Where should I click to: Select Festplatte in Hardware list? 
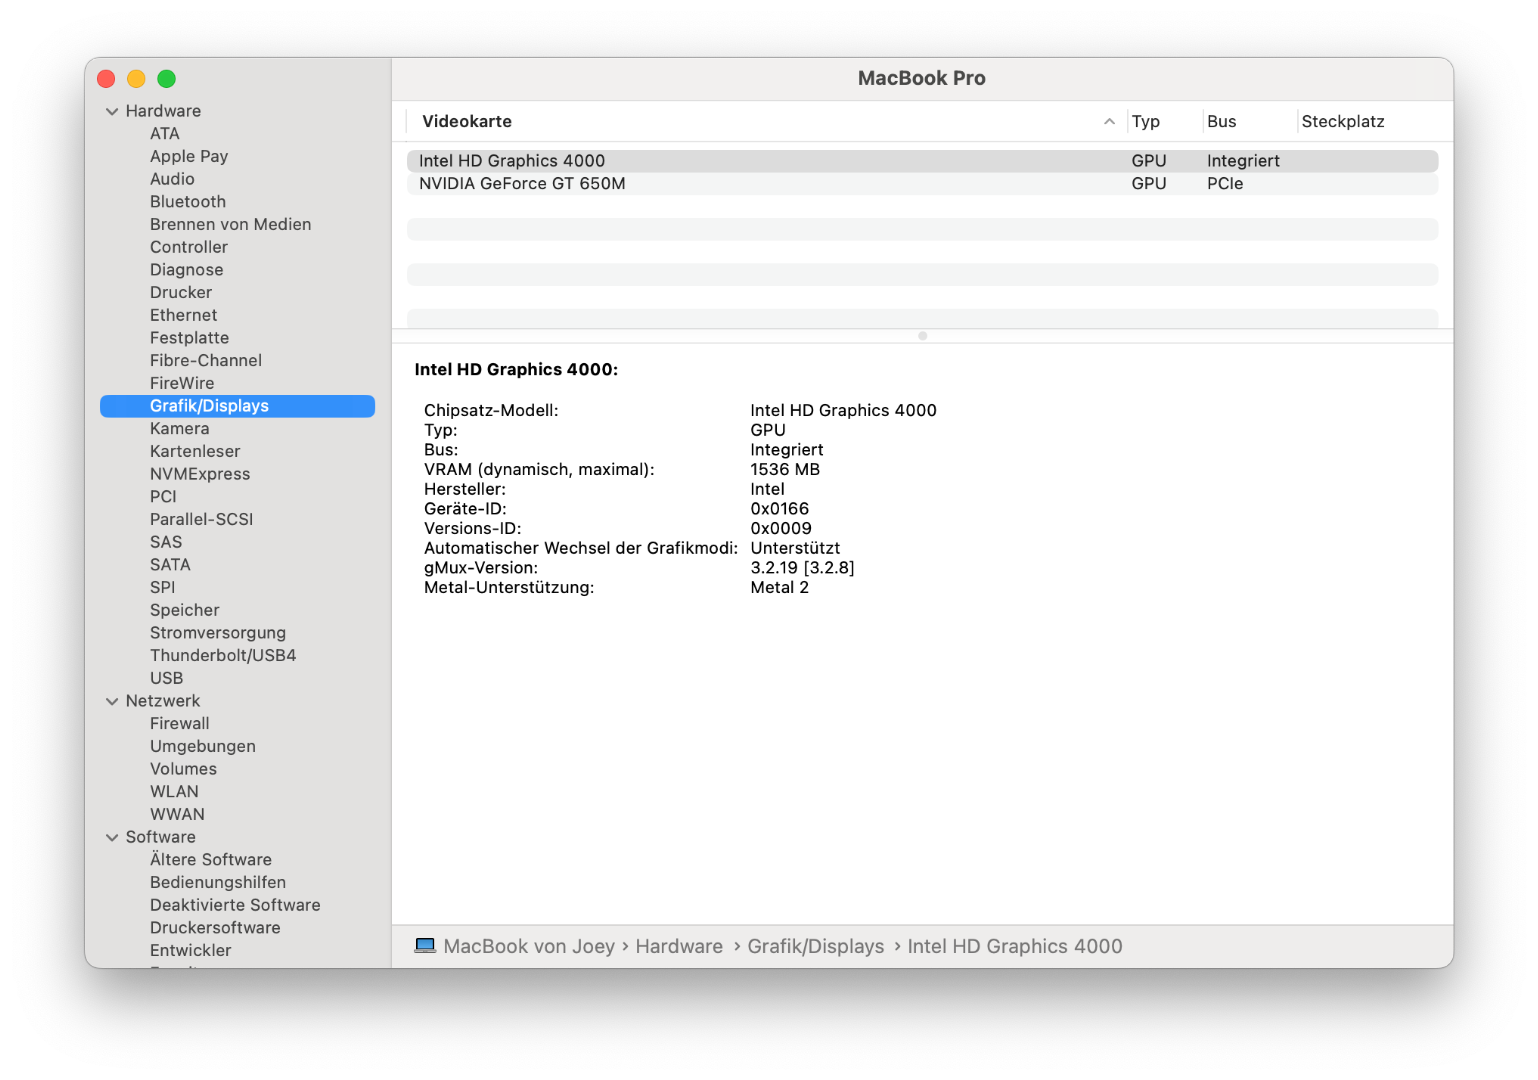click(x=189, y=338)
